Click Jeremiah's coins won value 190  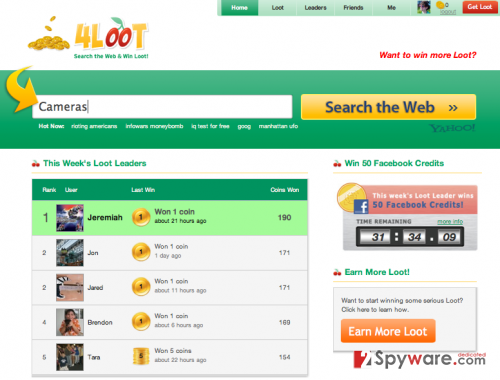coord(285,218)
